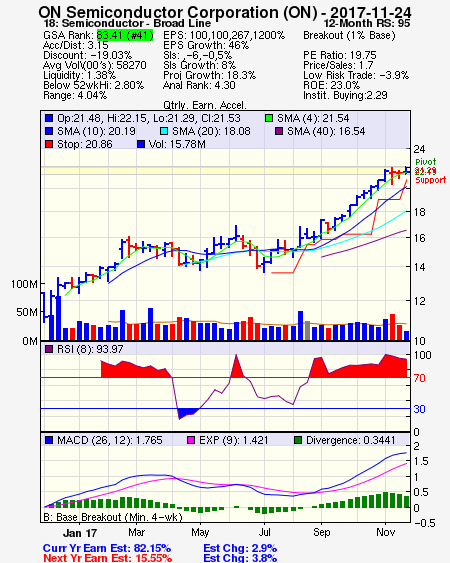450x563 pixels.
Task: Click the 100M volume axis label
Action: (24, 284)
